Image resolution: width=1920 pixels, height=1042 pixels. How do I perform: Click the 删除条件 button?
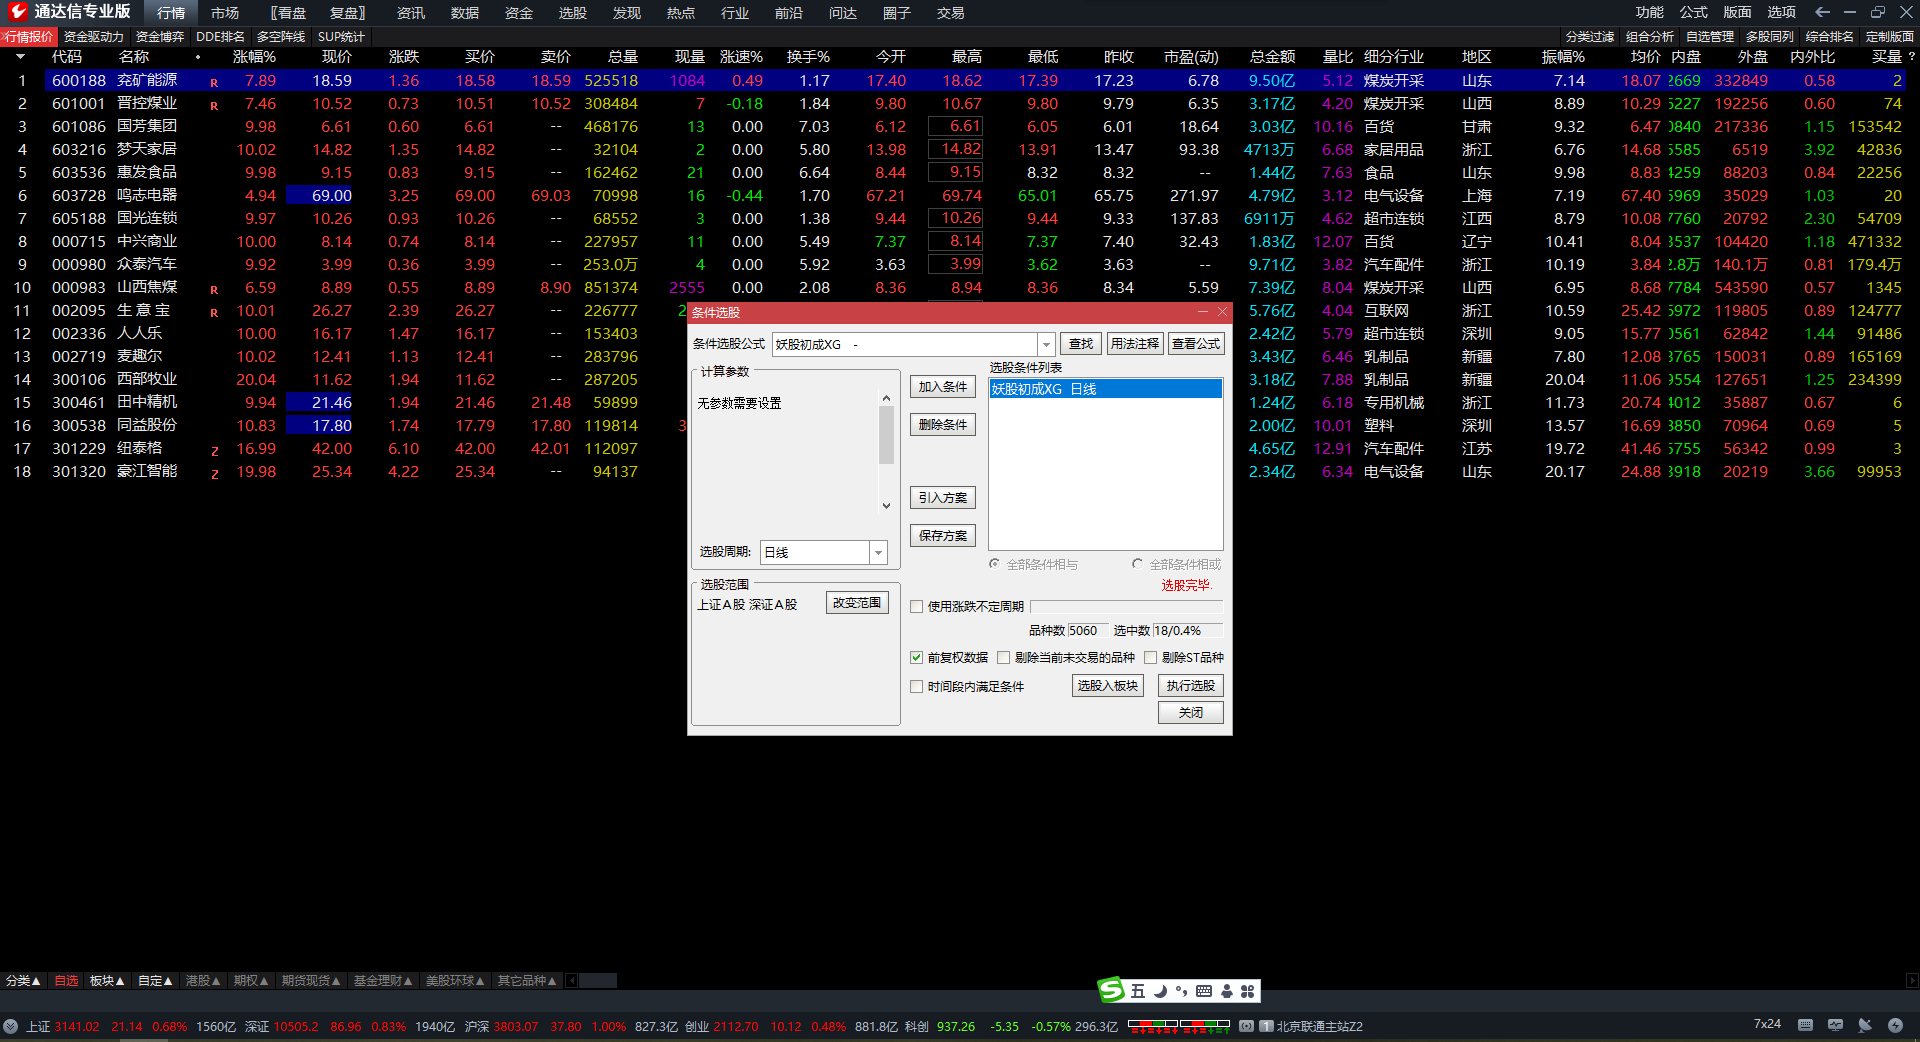942,425
